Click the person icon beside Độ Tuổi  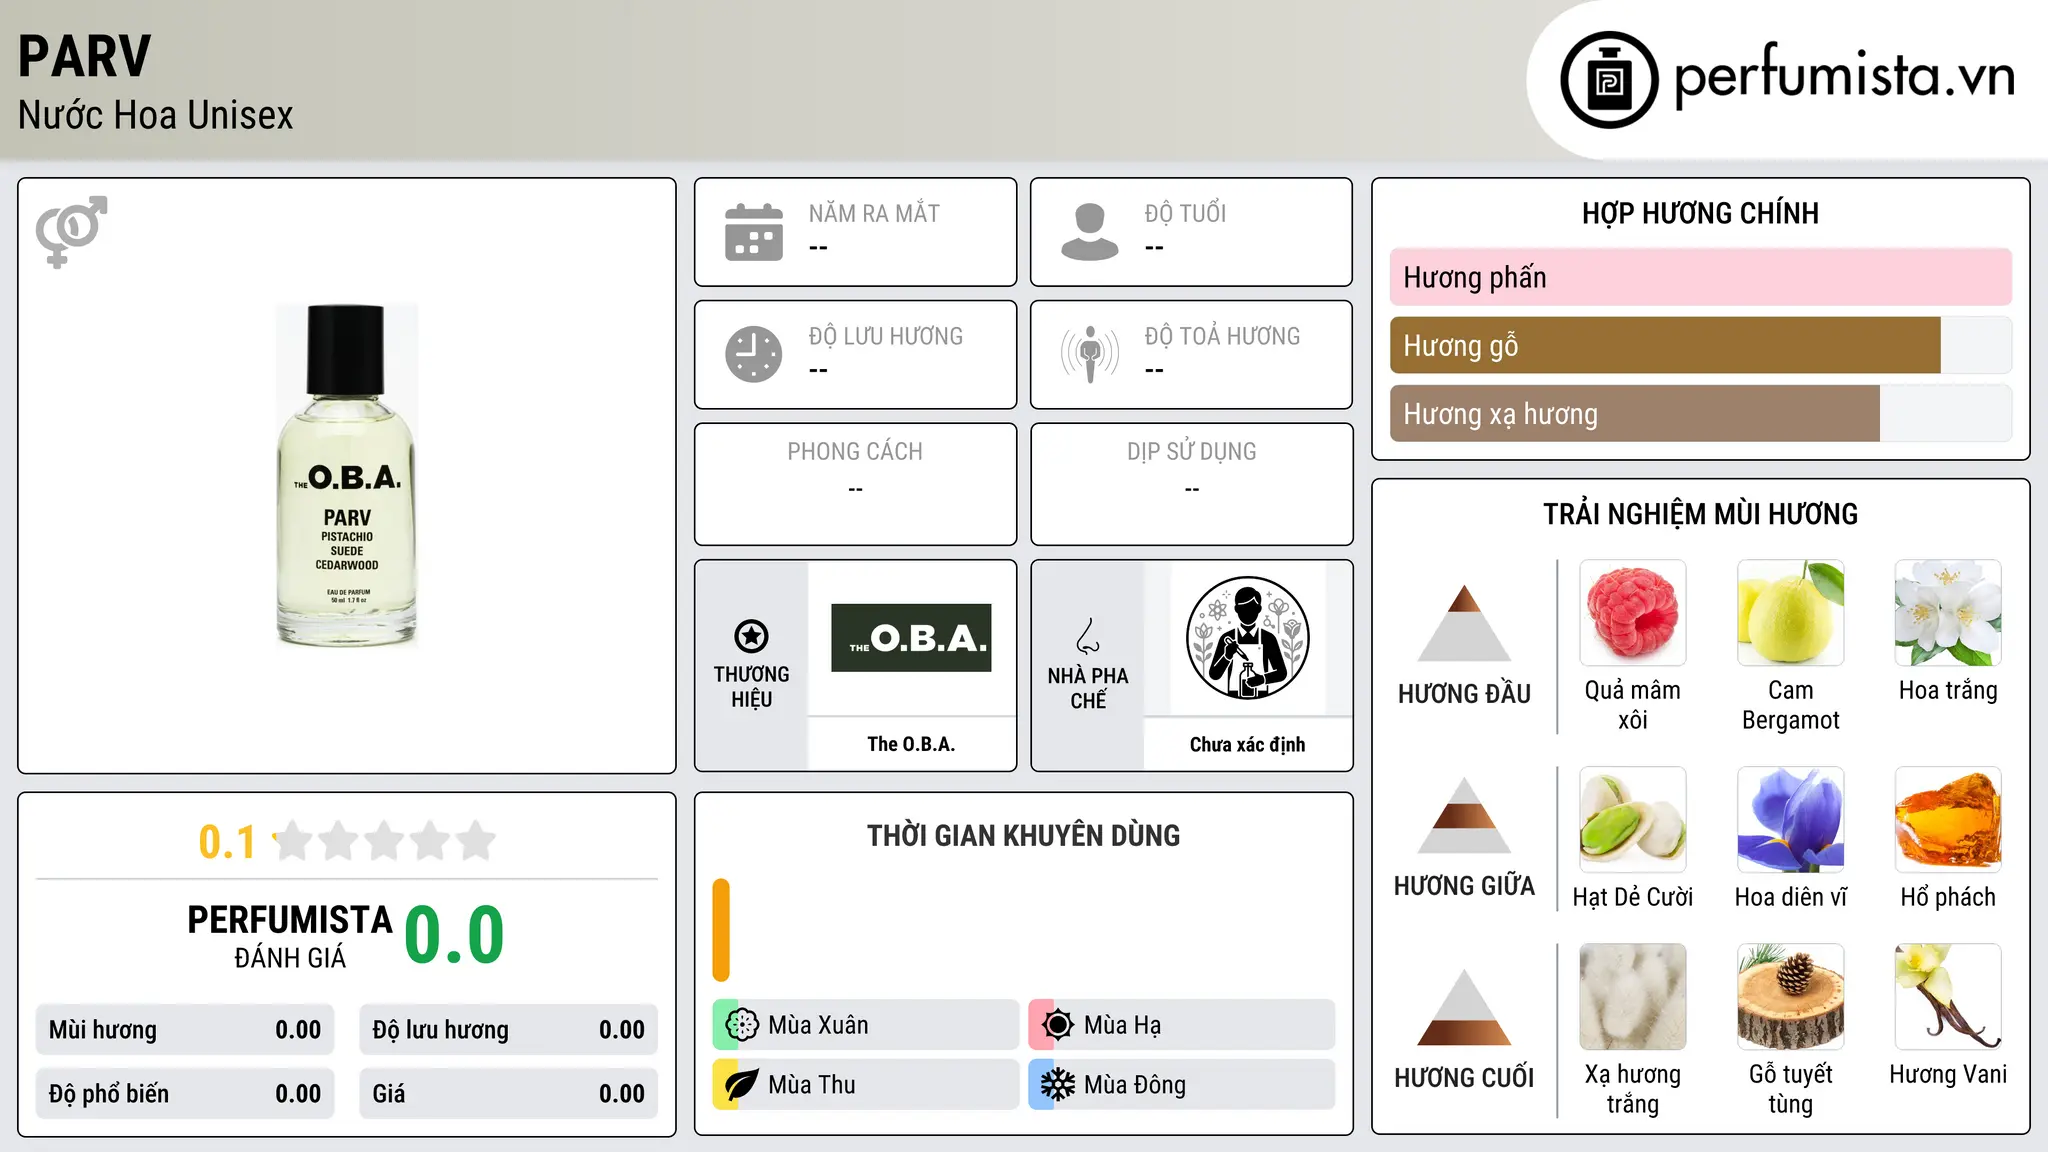(1090, 232)
